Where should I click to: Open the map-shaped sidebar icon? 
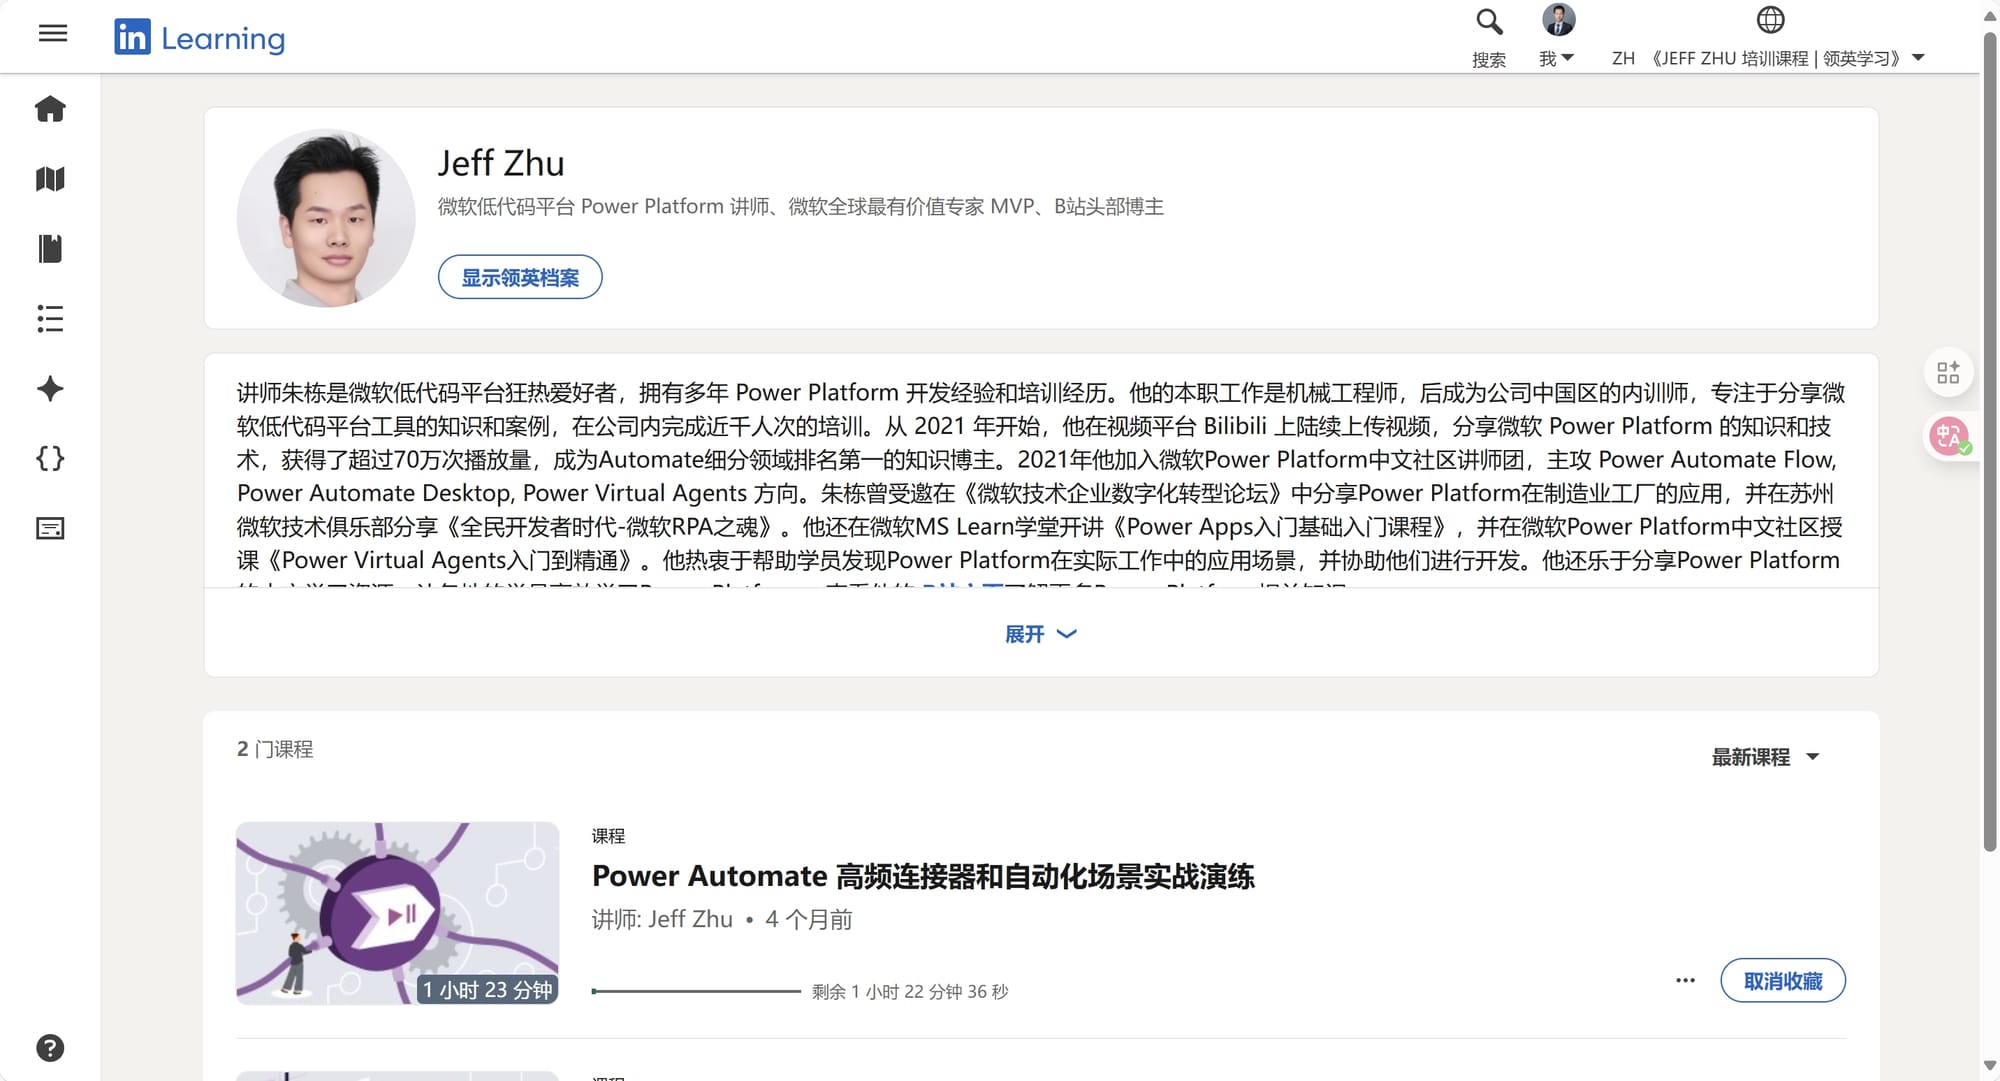coord(50,179)
